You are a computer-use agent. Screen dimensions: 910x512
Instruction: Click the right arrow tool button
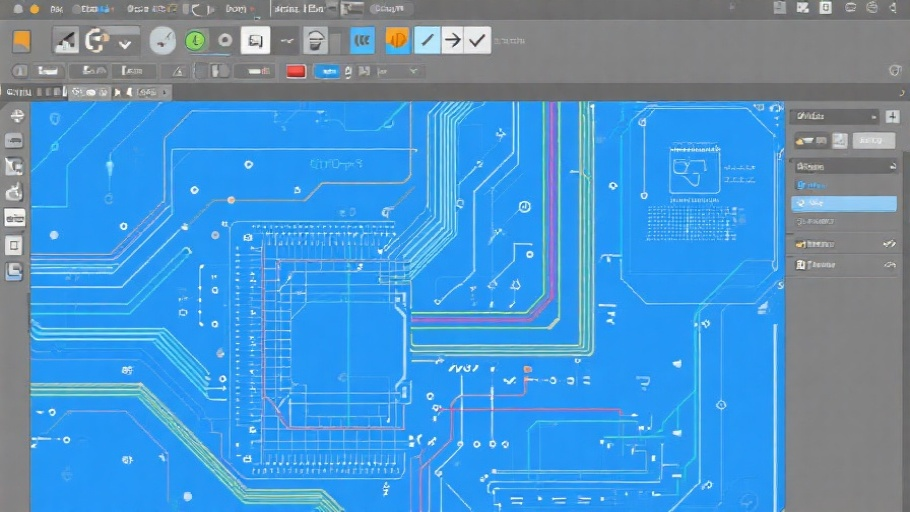click(x=453, y=41)
